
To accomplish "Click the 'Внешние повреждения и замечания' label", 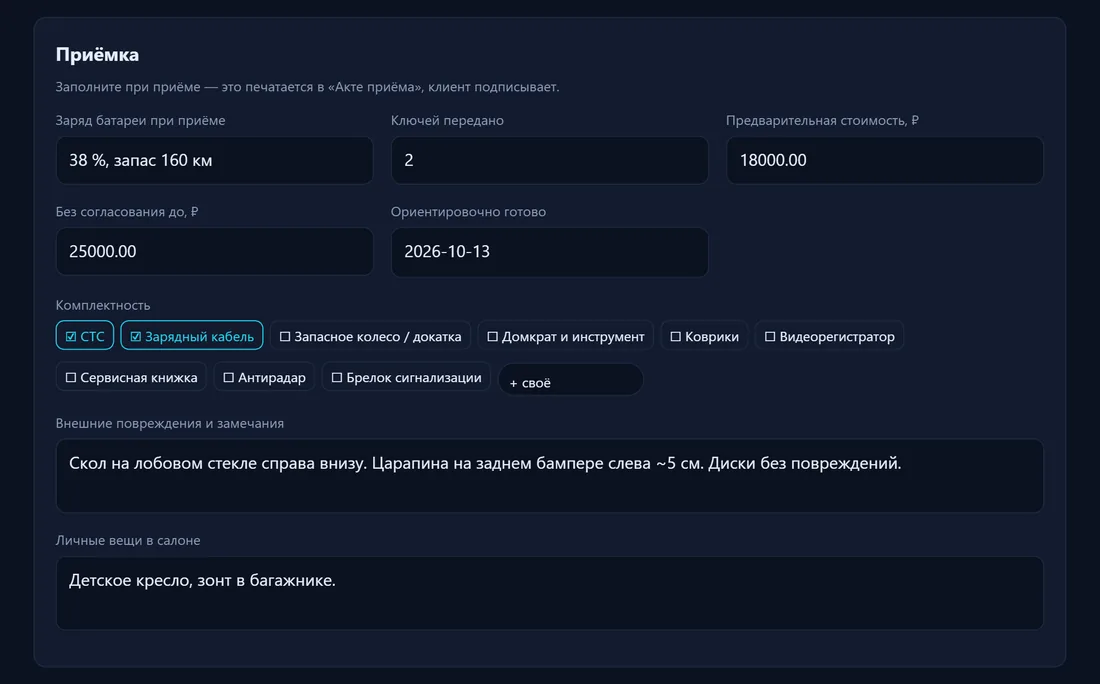I will pos(170,424).
